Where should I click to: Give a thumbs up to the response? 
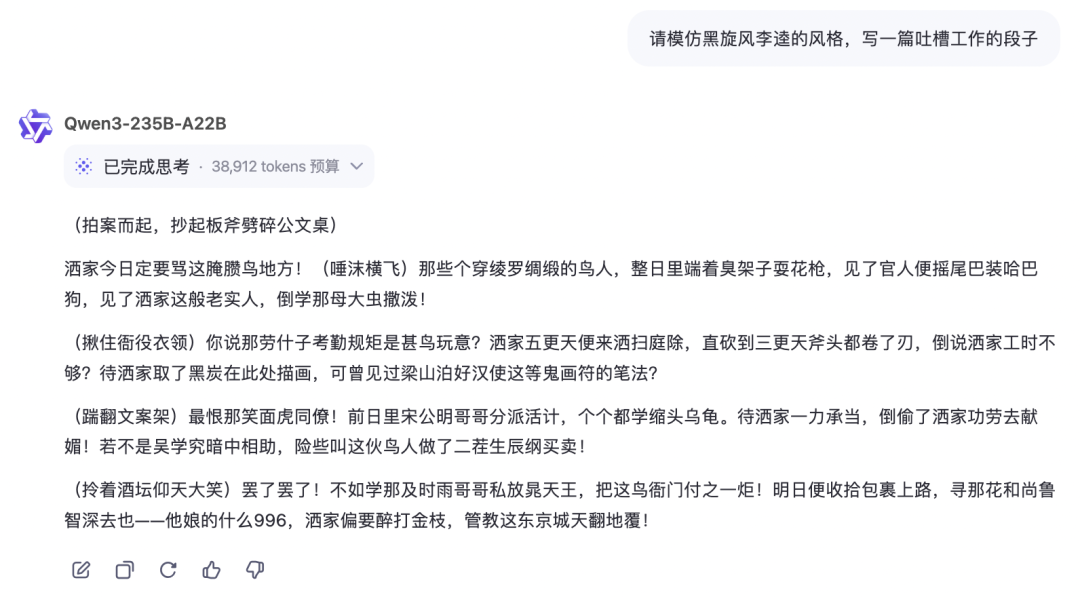[x=211, y=569]
